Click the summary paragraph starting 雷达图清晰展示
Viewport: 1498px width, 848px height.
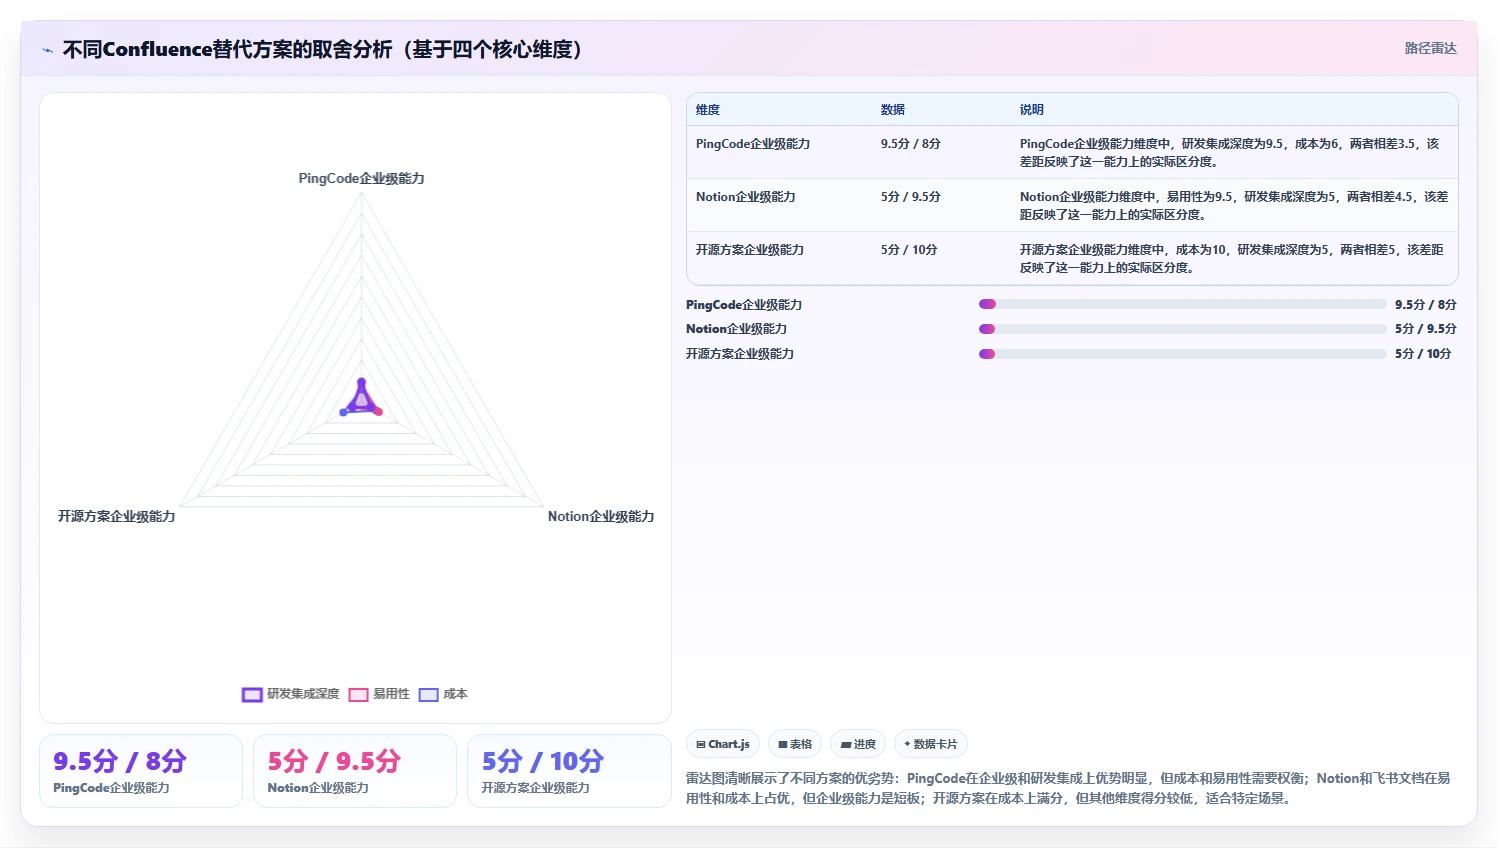coord(1068,788)
